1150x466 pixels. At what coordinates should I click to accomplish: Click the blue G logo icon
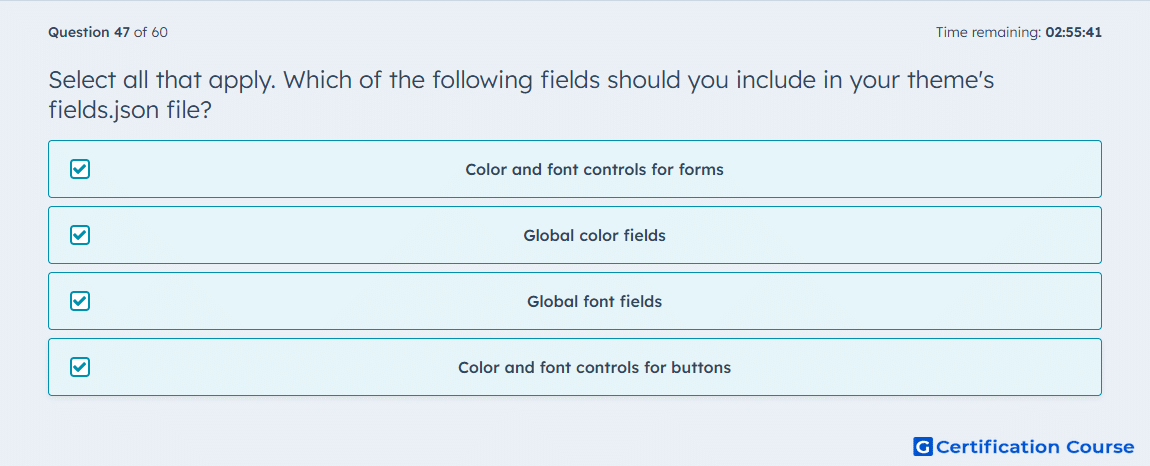point(923,447)
